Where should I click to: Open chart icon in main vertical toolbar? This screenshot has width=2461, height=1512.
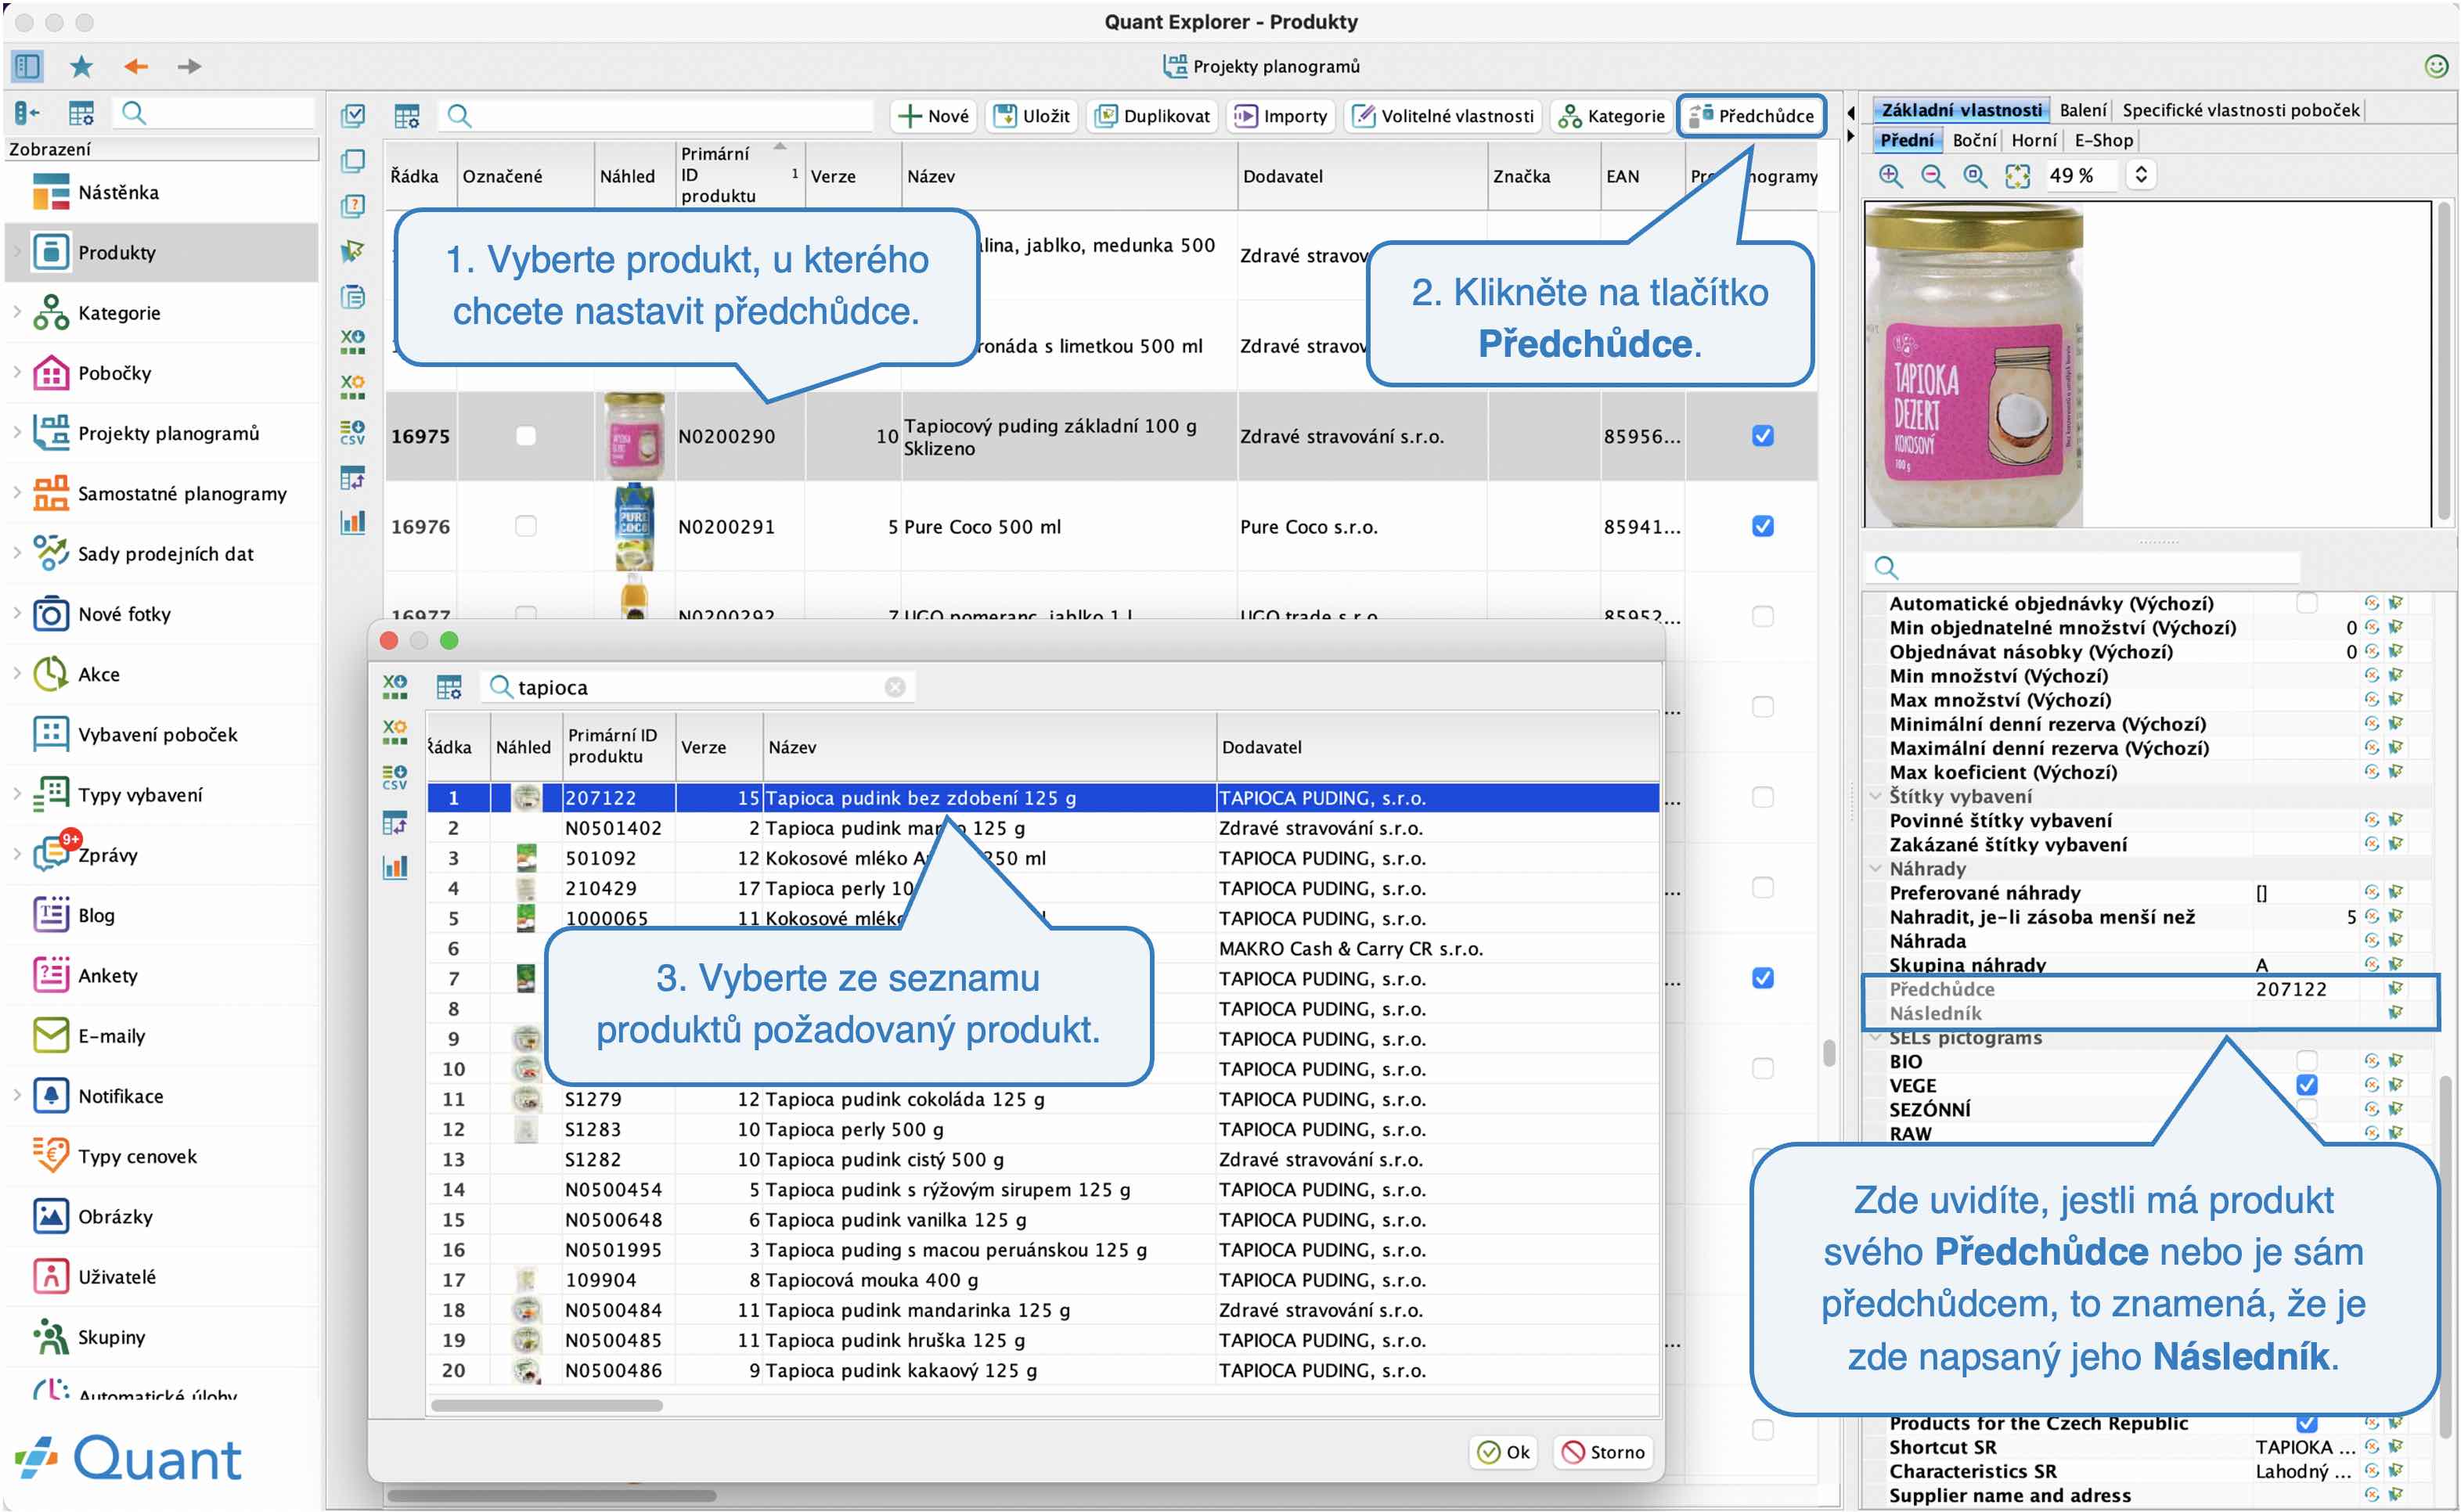tap(352, 522)
